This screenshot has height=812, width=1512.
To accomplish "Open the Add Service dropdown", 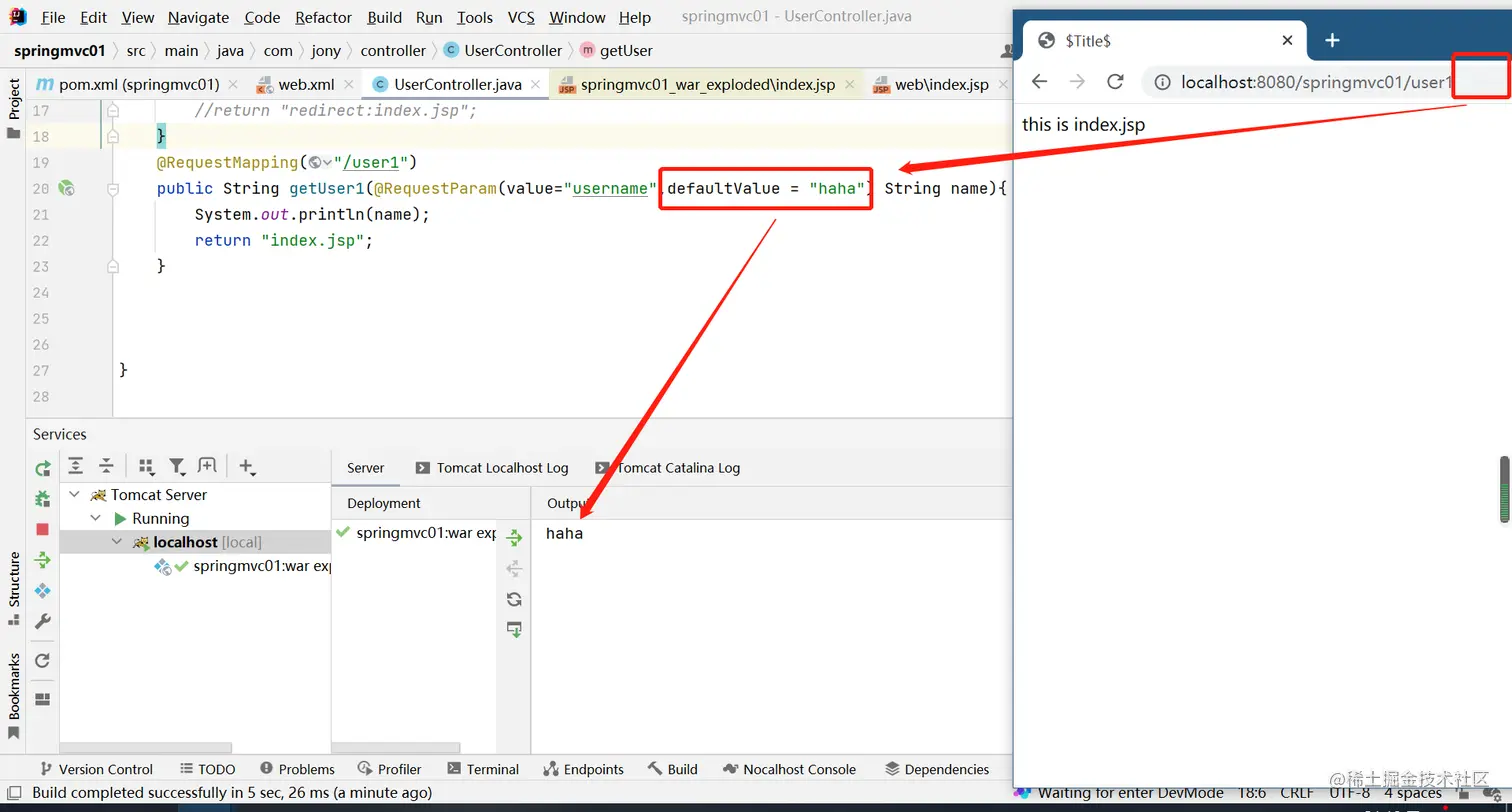I will coord(247,467).
